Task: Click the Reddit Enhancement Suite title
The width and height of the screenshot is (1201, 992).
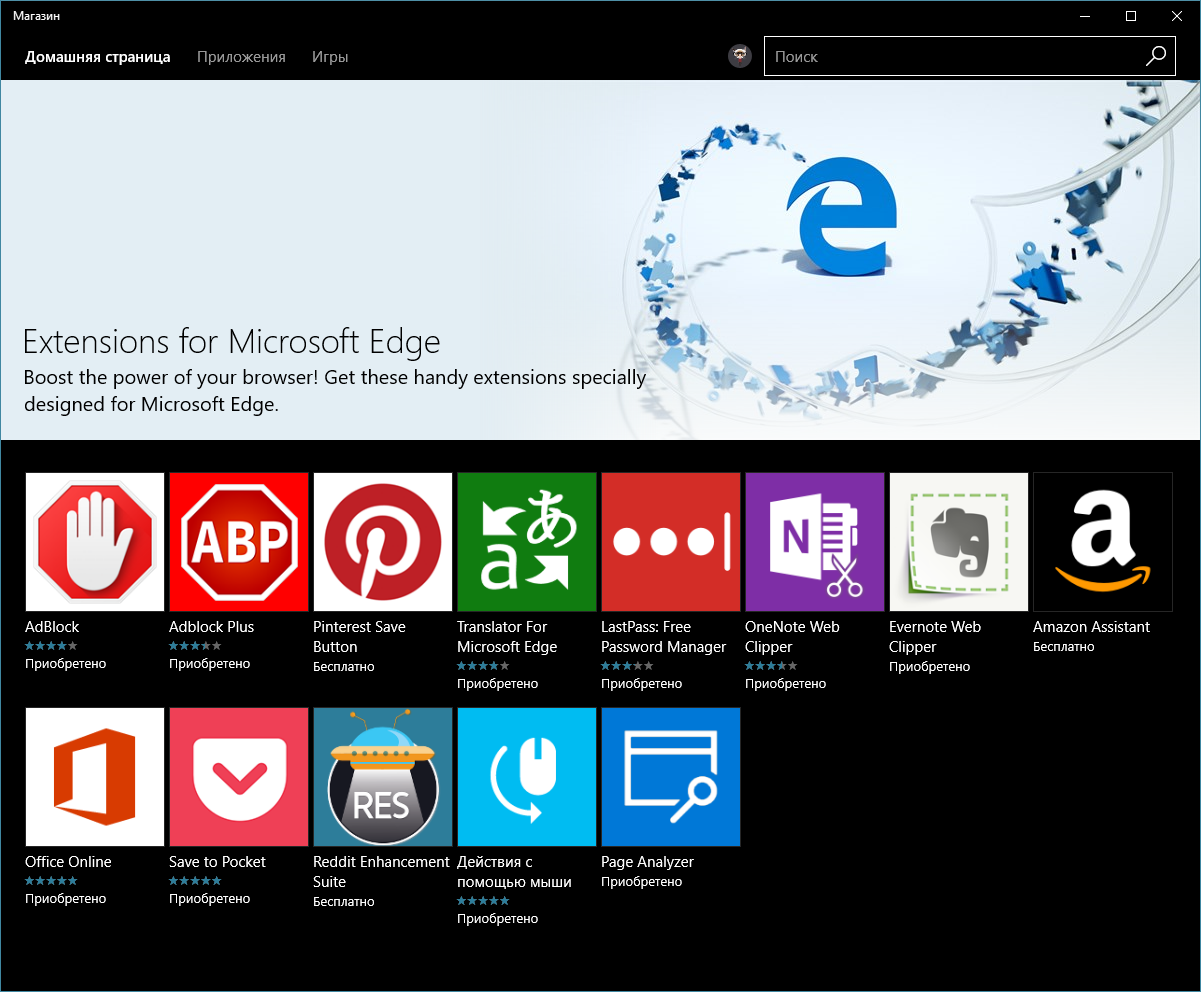Action: pyautogui.click(x=382, y=872)
